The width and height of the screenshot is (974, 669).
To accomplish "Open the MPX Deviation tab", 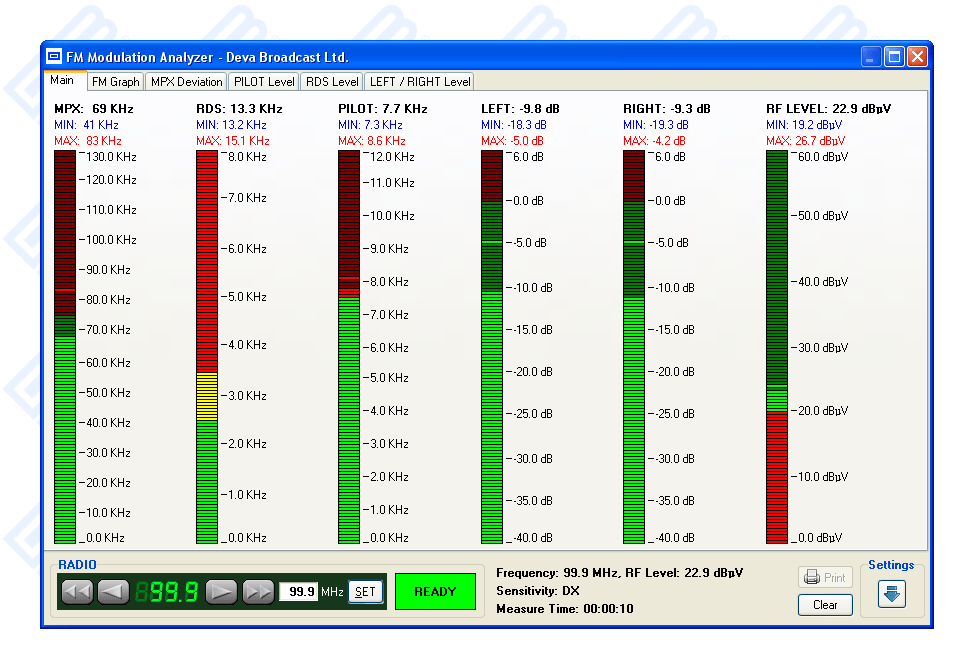I will pos(187,82).
